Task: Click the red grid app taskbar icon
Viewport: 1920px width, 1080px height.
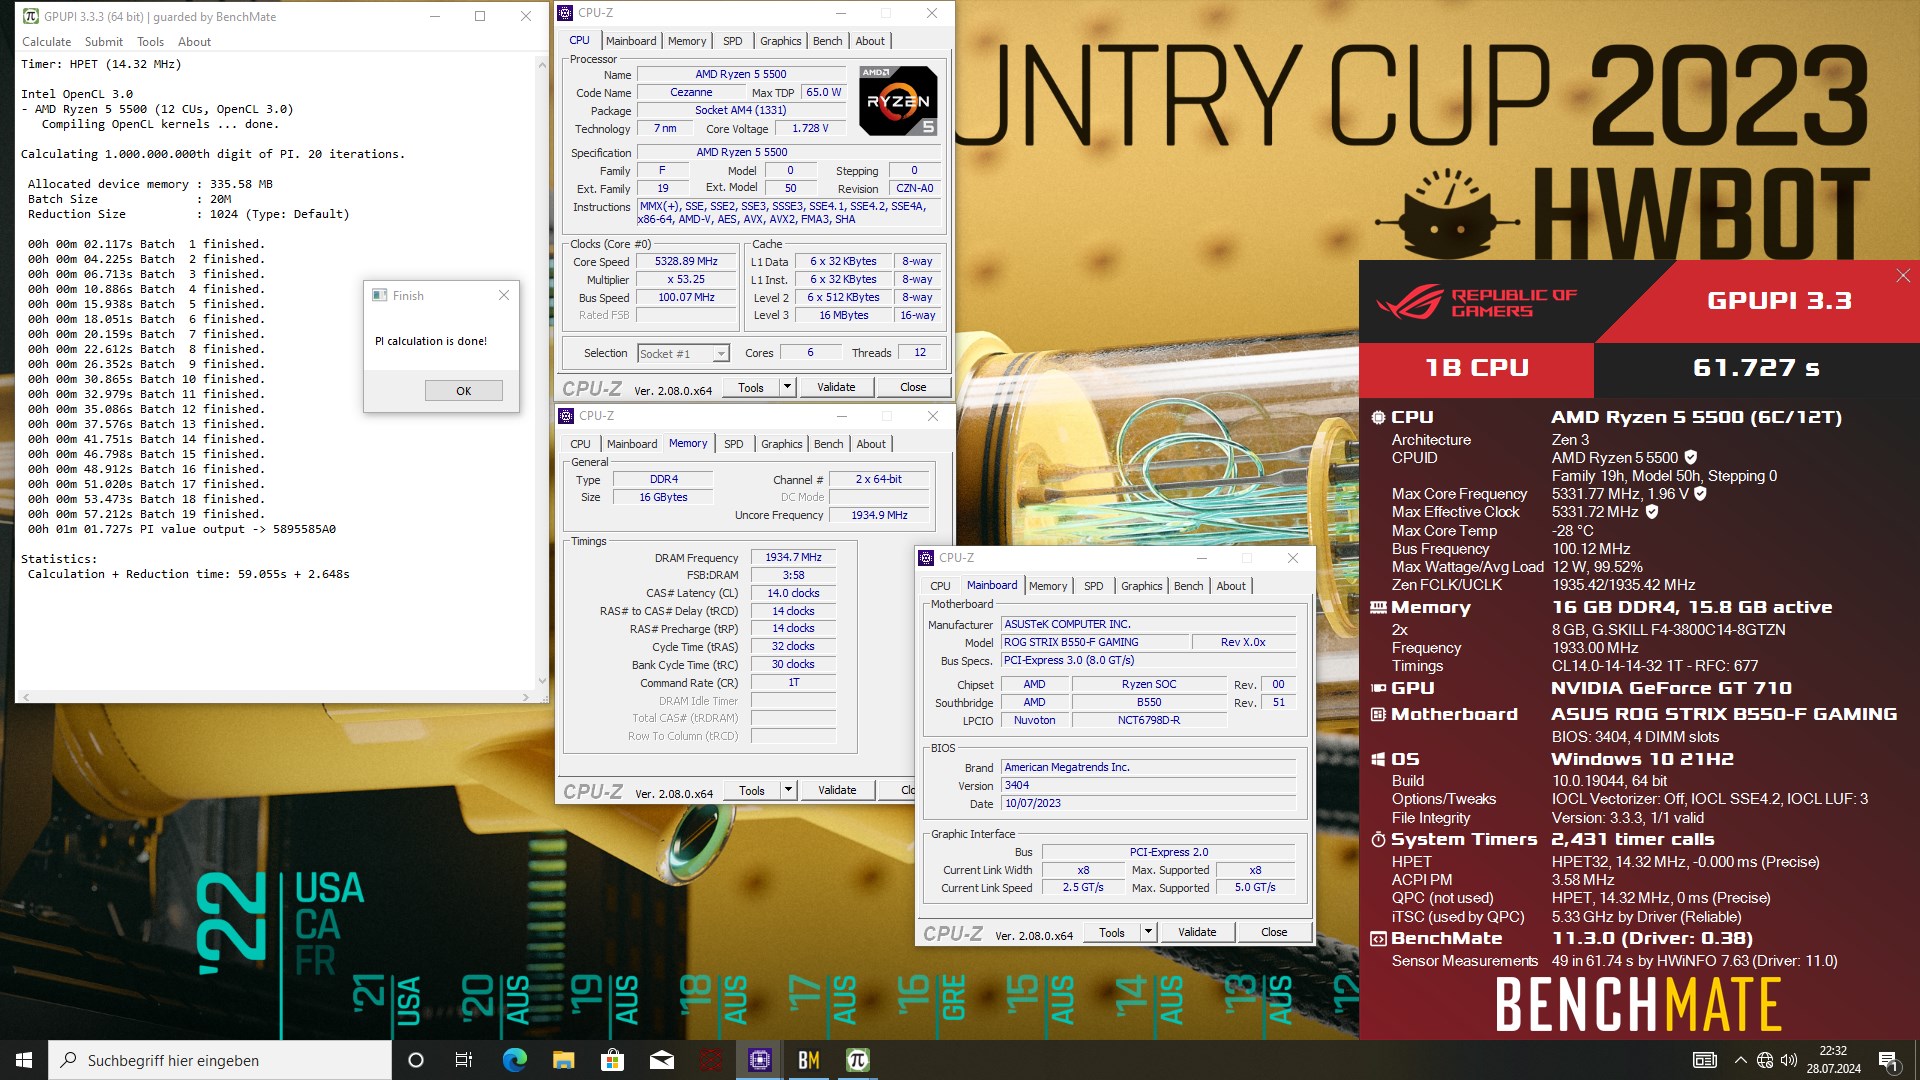Action: 711,1060
